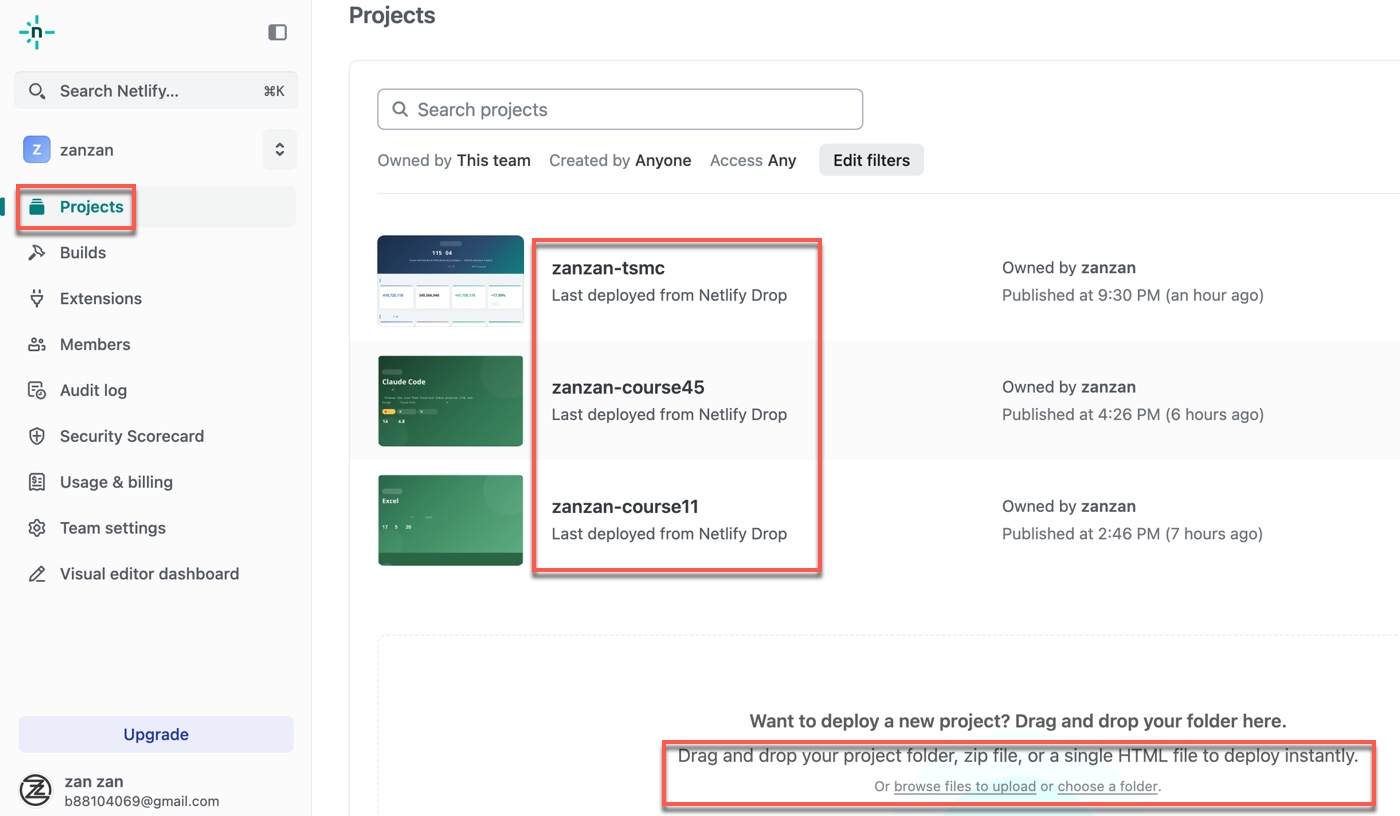Viewport: 1400px width, 816px height.
Task: Click Owned by zanzan in zanzan-course45 row
Action: tap(1069, 387)
